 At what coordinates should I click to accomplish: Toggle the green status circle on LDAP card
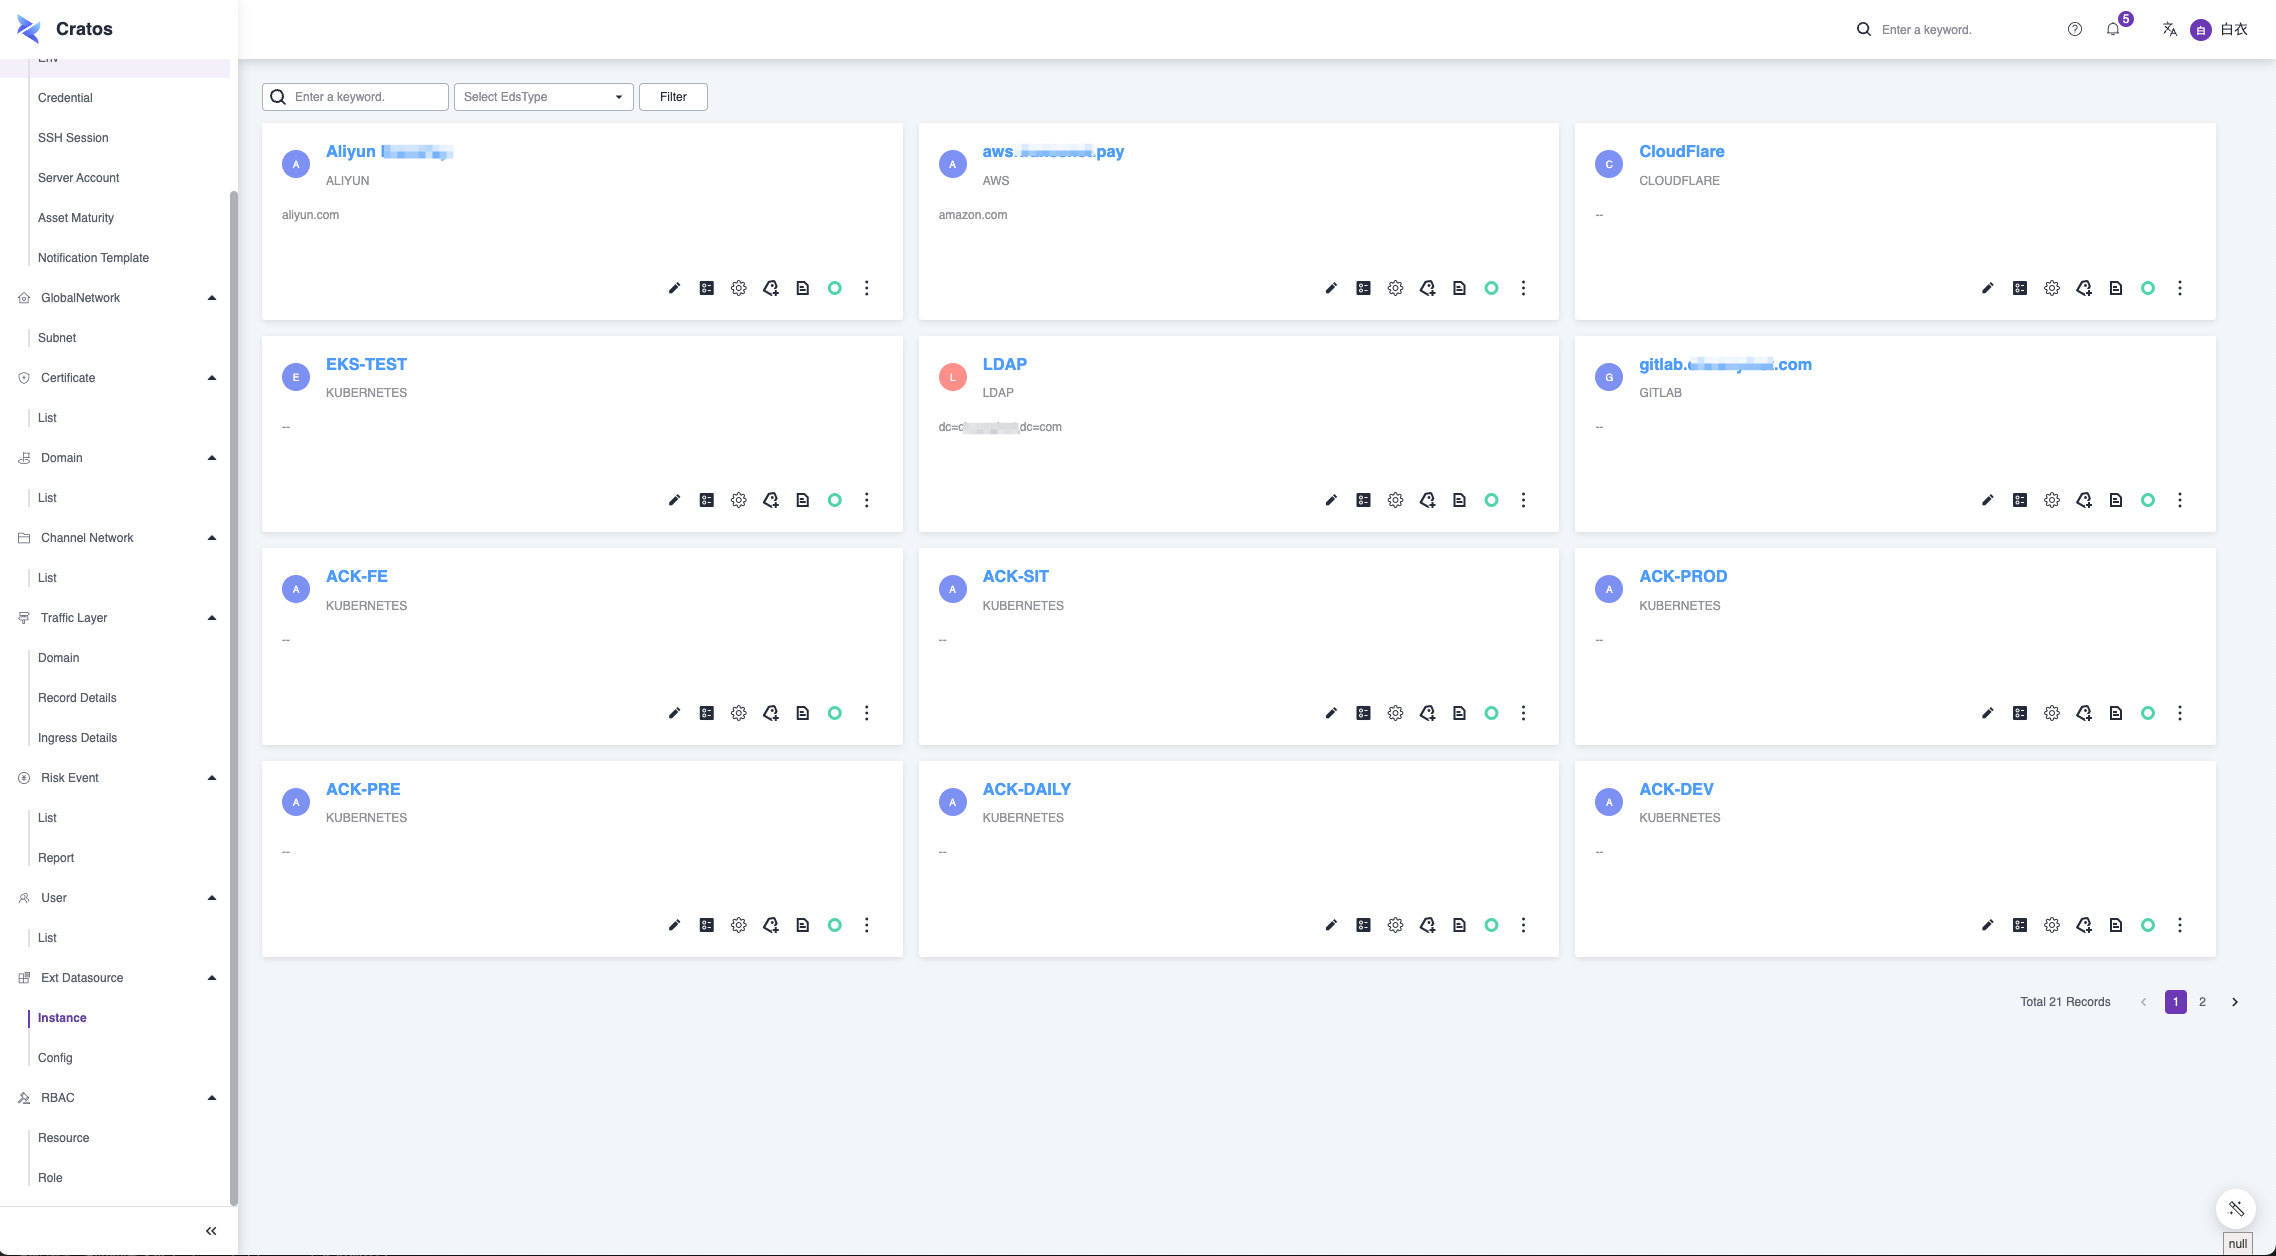(1491, 500)
